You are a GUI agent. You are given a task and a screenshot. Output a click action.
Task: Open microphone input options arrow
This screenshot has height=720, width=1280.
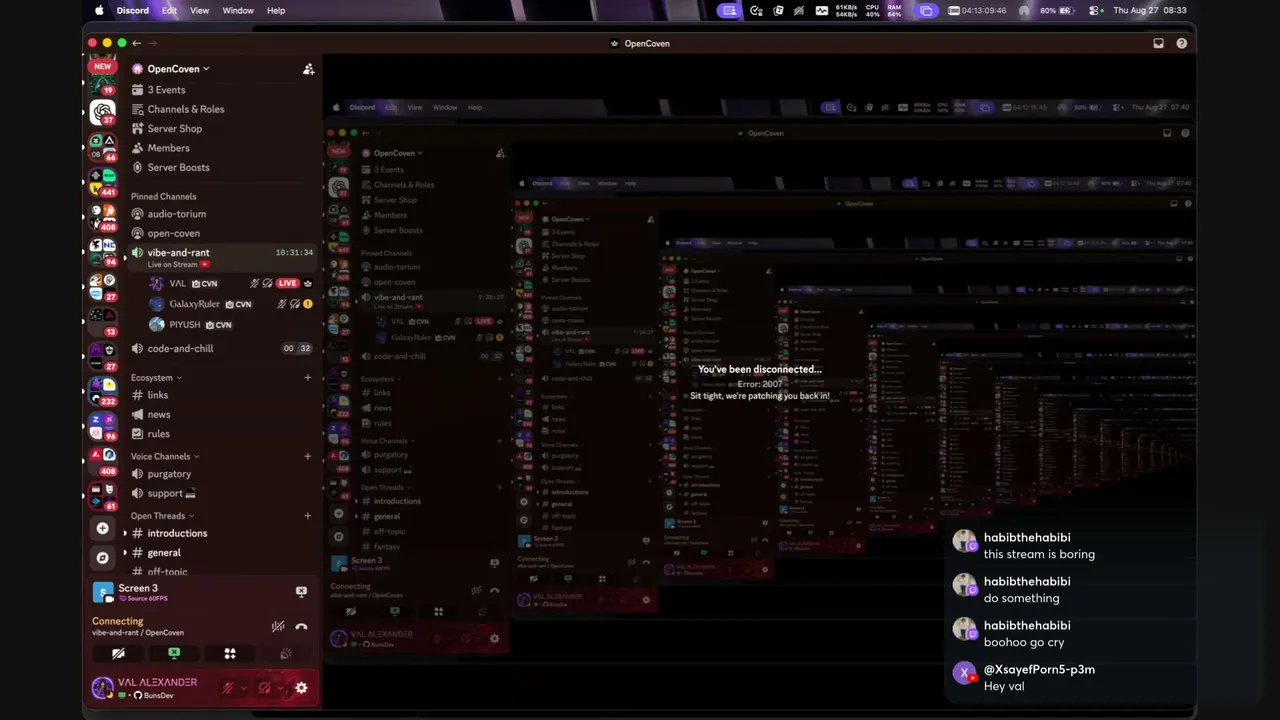(x=243, y=688)
